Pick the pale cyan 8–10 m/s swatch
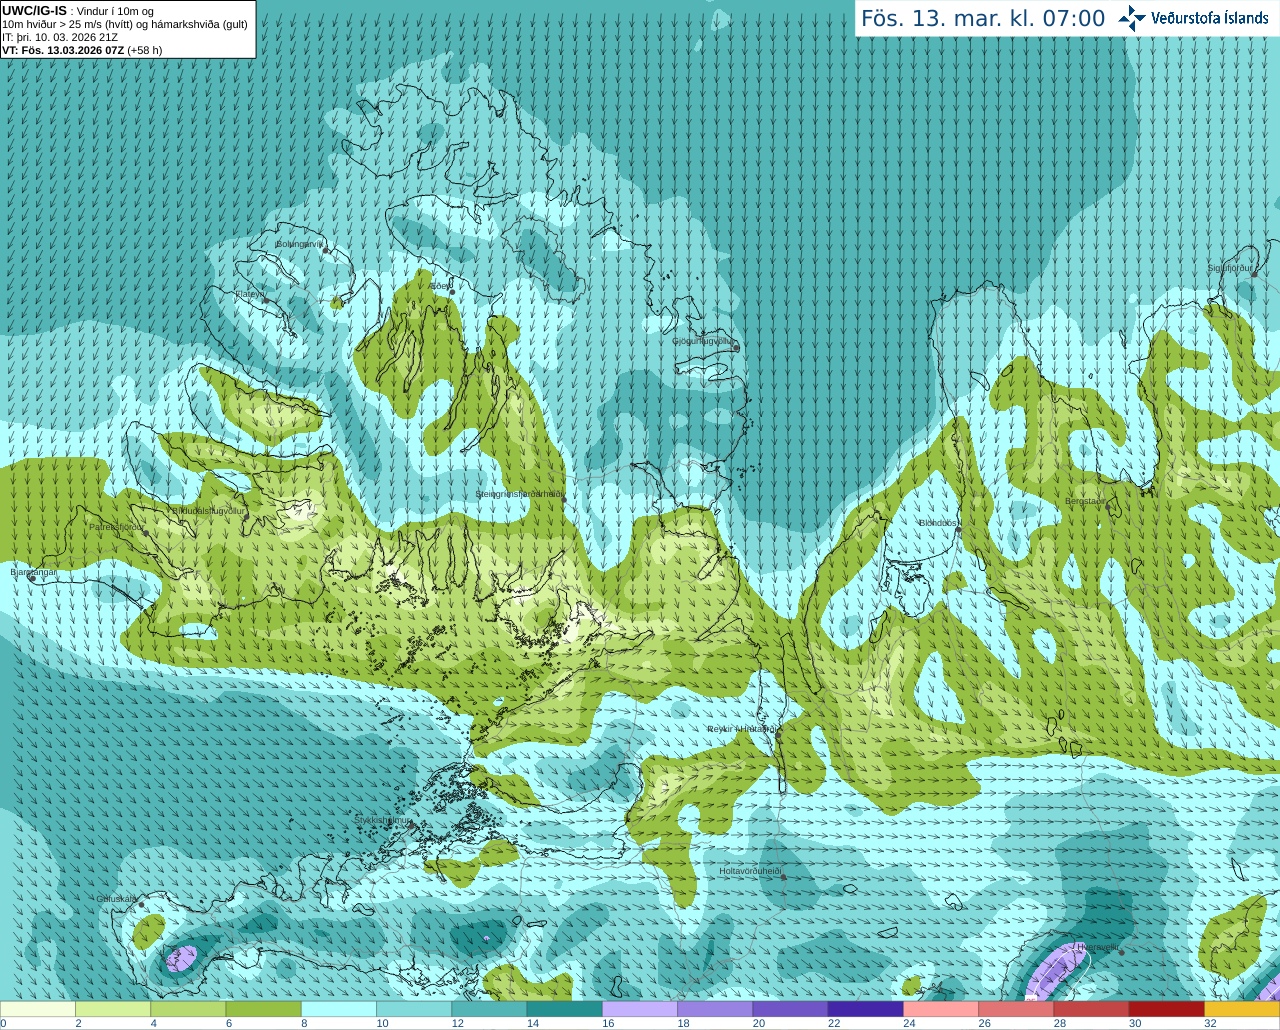This screenshot has width=1280, height=1030. [338, 1009]
